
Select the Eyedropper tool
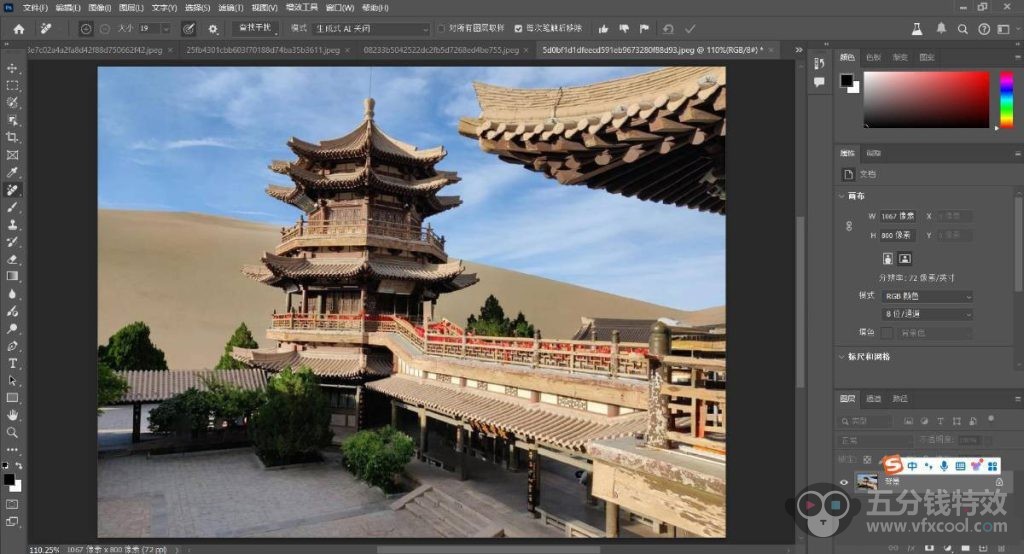[12, 172]
